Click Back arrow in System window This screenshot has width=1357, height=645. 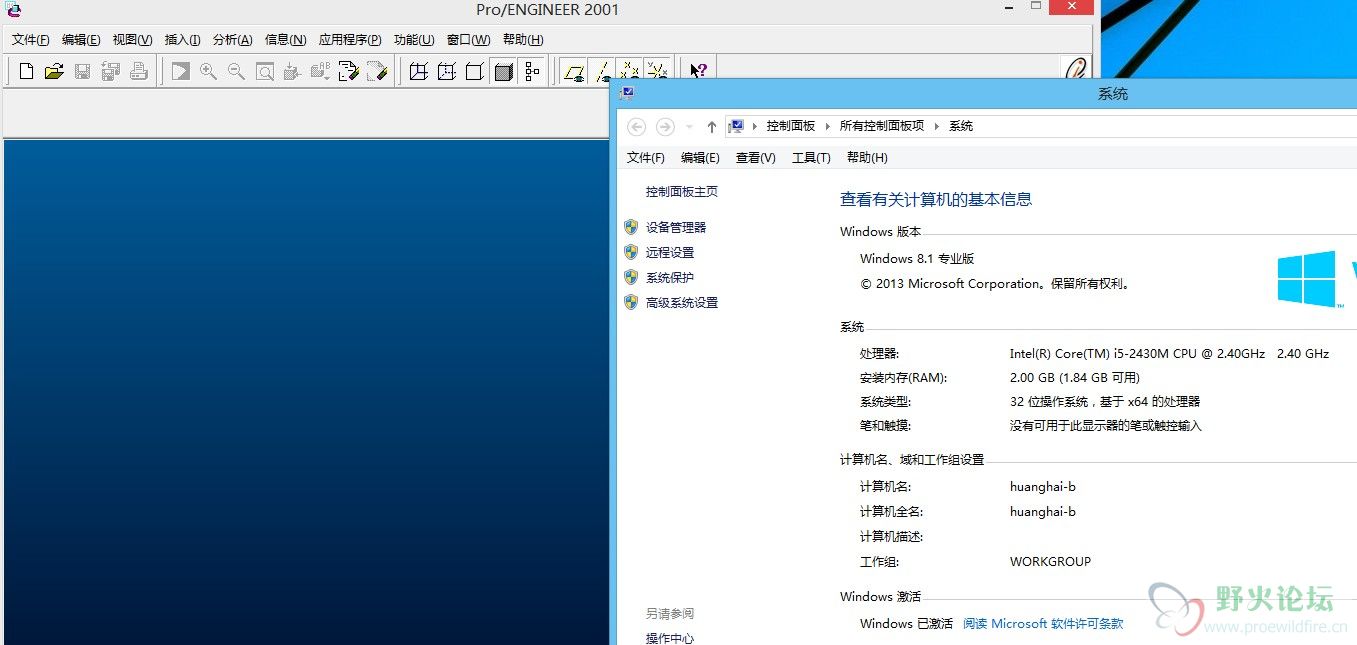637,127
